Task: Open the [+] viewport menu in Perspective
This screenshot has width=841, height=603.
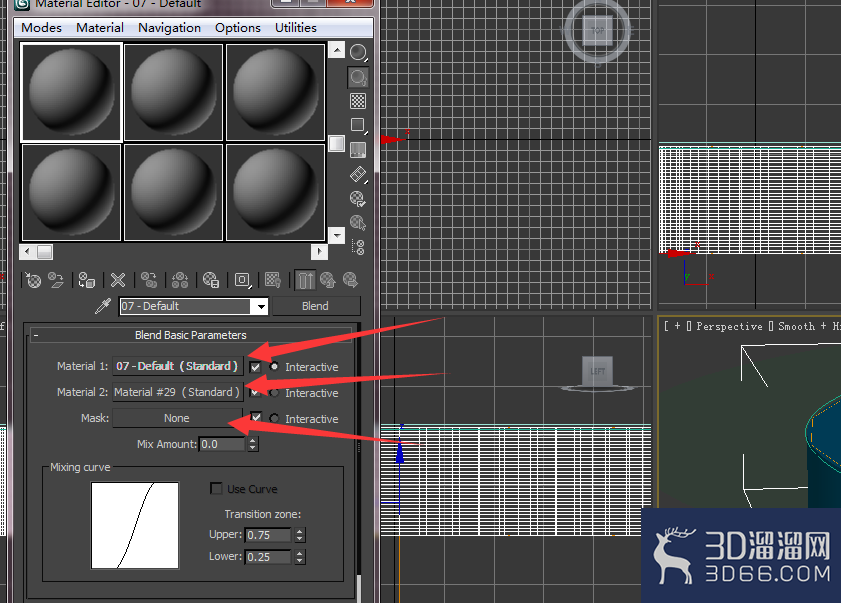Action: pos(677,326)
